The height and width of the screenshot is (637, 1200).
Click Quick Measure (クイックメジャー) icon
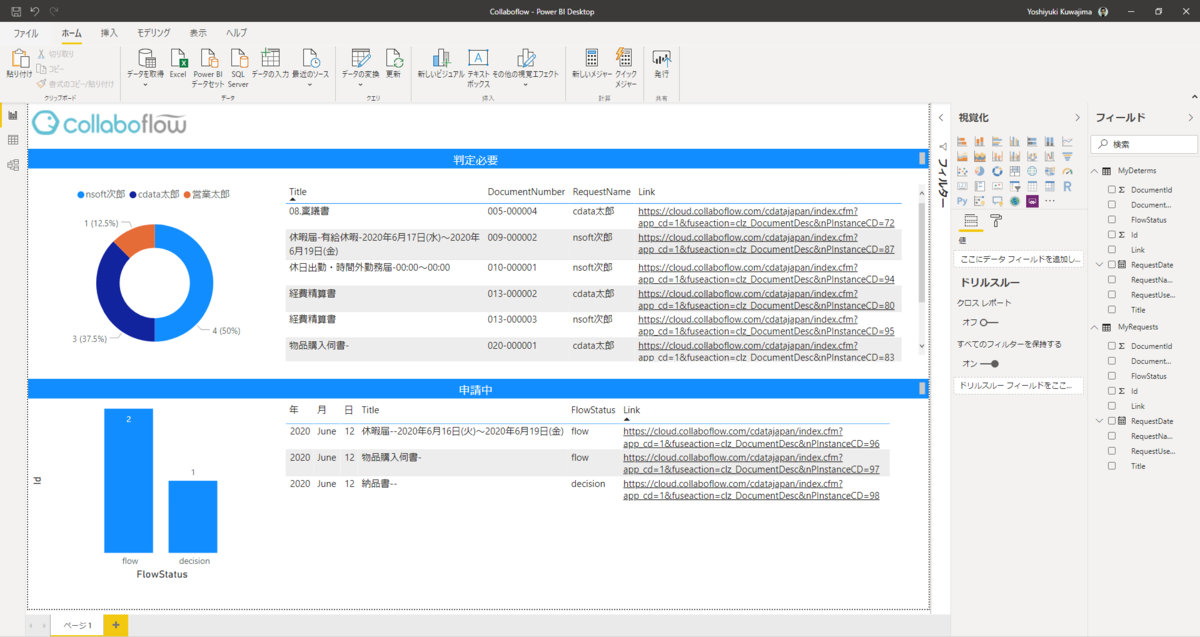click(624, 58)
